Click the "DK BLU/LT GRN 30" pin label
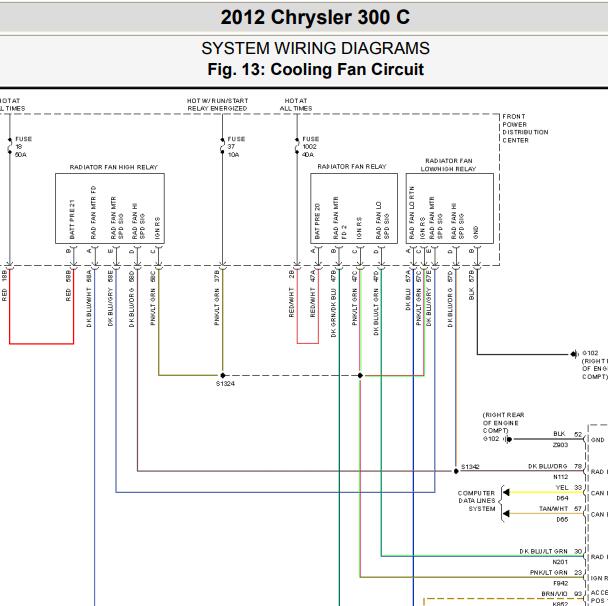The width and height of the screenshot is (608, 606). (x=551, y=551)
